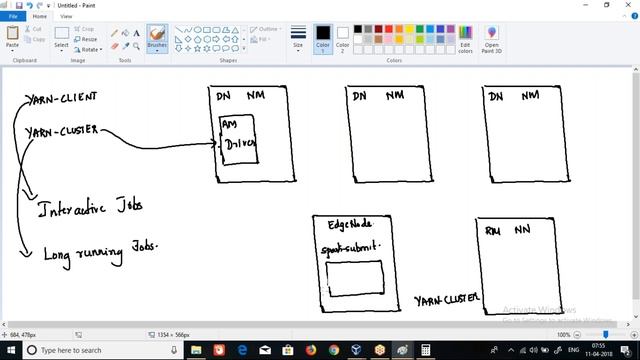Open the Action Center notifications icon
640x360 pixels.
coord(625,350)
